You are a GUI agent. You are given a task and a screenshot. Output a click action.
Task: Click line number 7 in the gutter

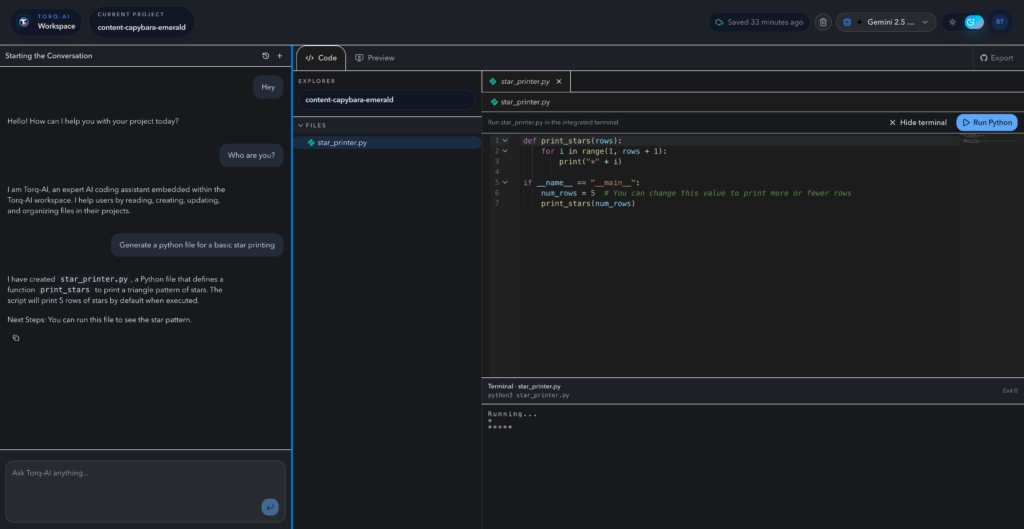click(x=497, y=203)
